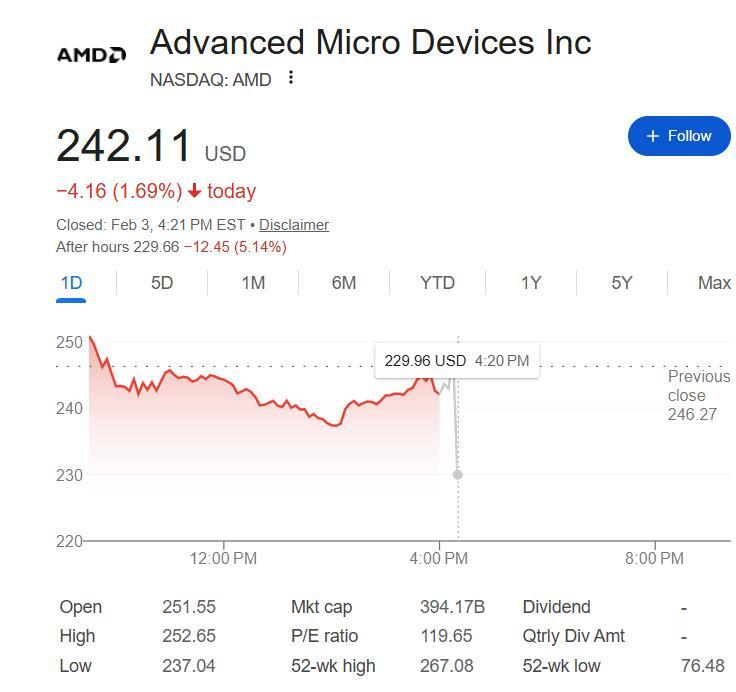Click the Advanced Micro Devices Inc title
Screen dimensions: 736x692
point(370,43)
